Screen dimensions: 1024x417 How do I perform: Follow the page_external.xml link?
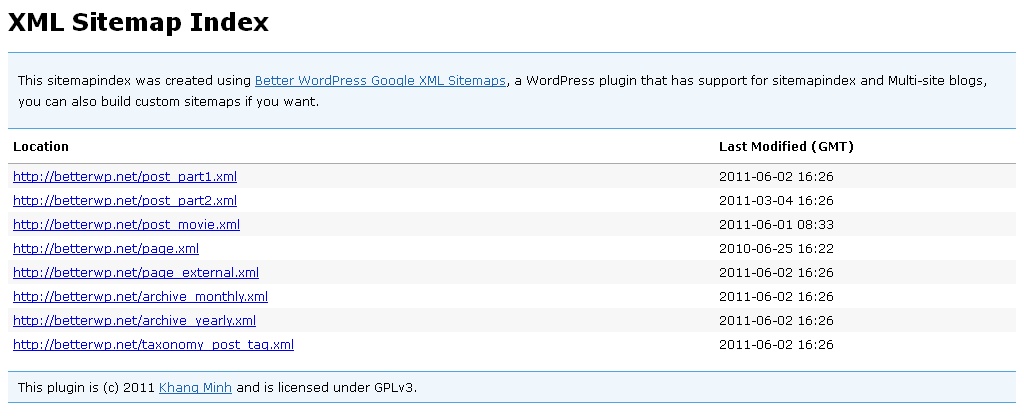pos(136,273)
